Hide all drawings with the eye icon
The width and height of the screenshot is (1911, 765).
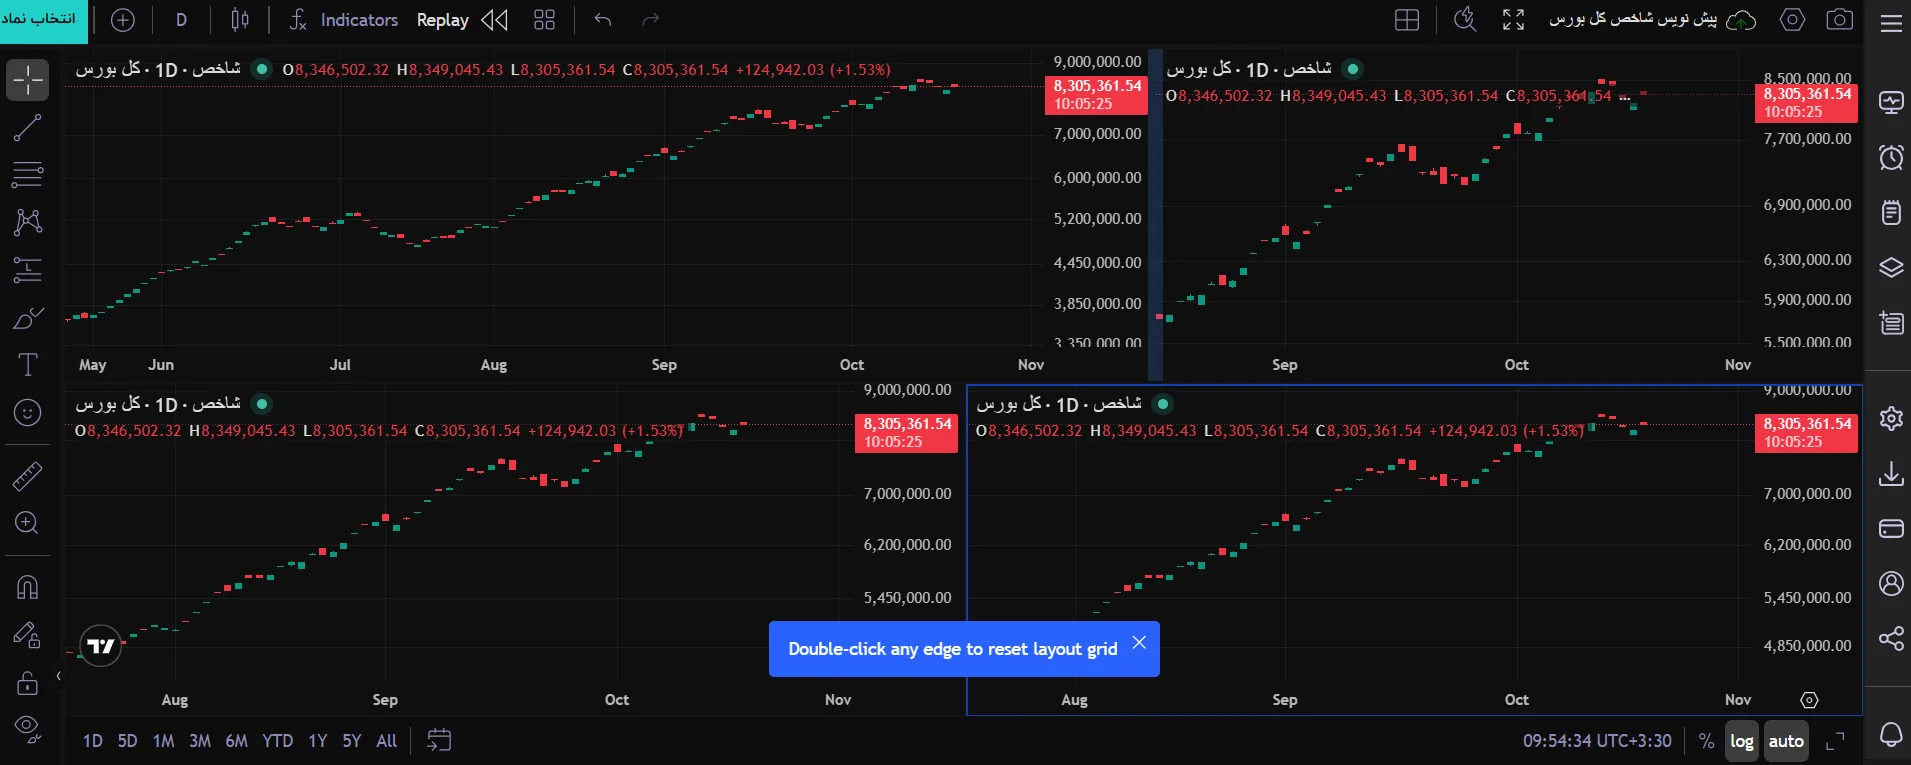(x=28, y=730)
